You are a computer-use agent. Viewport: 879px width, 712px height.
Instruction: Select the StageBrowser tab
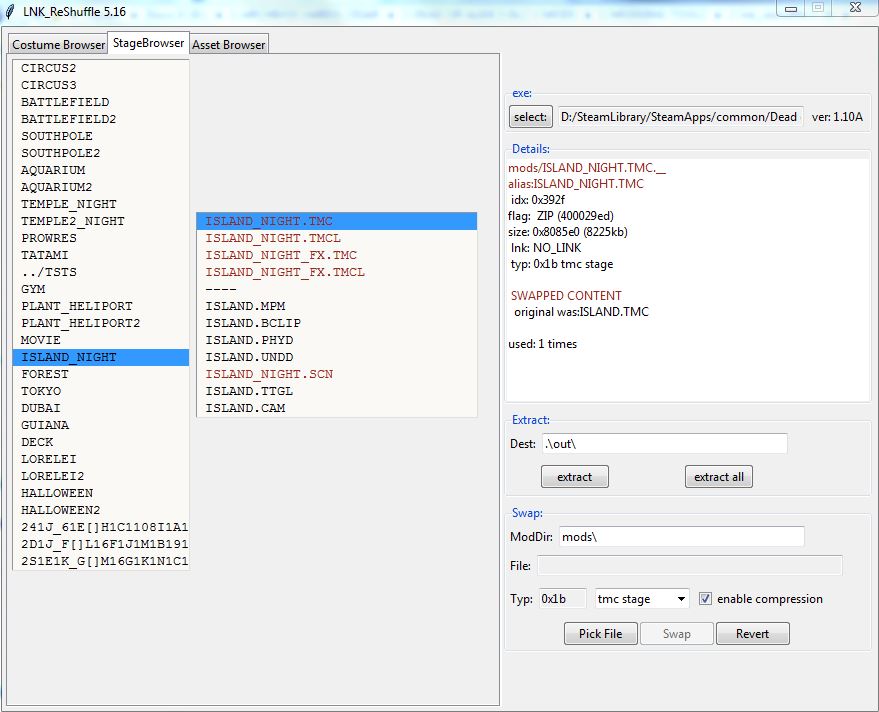pyautogui.click(x=148, y=43)
